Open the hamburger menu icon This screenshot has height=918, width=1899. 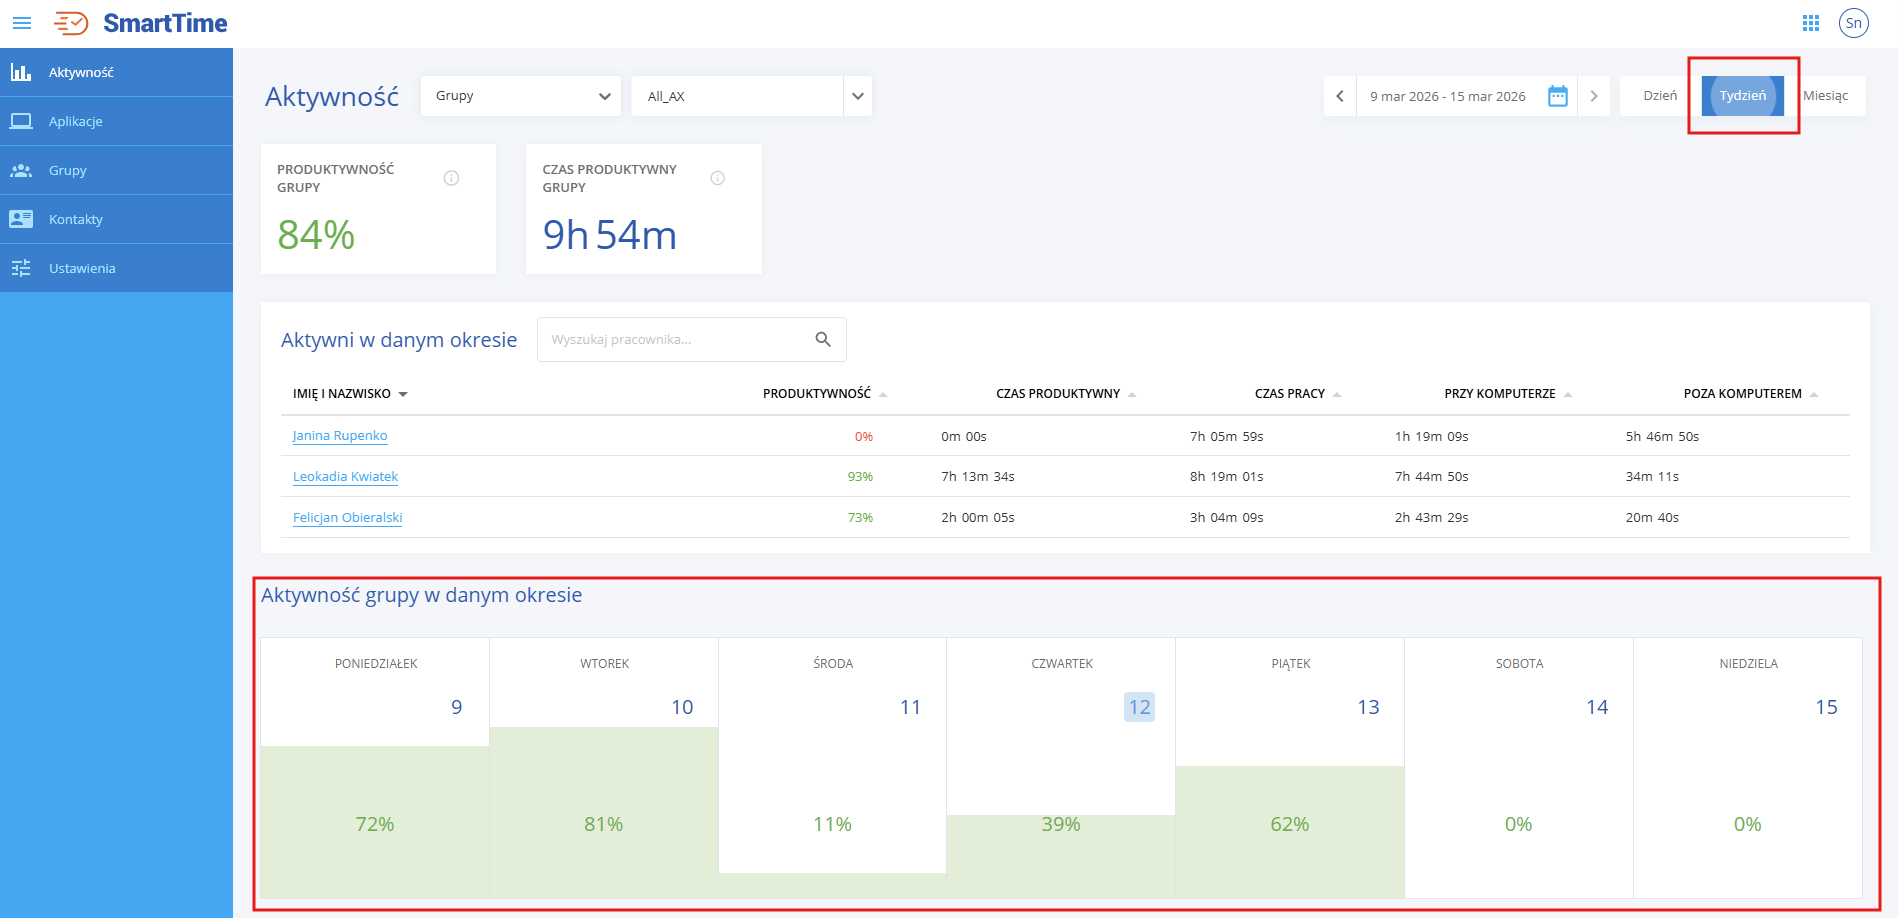pyautogui.click(x=22, y=23)
